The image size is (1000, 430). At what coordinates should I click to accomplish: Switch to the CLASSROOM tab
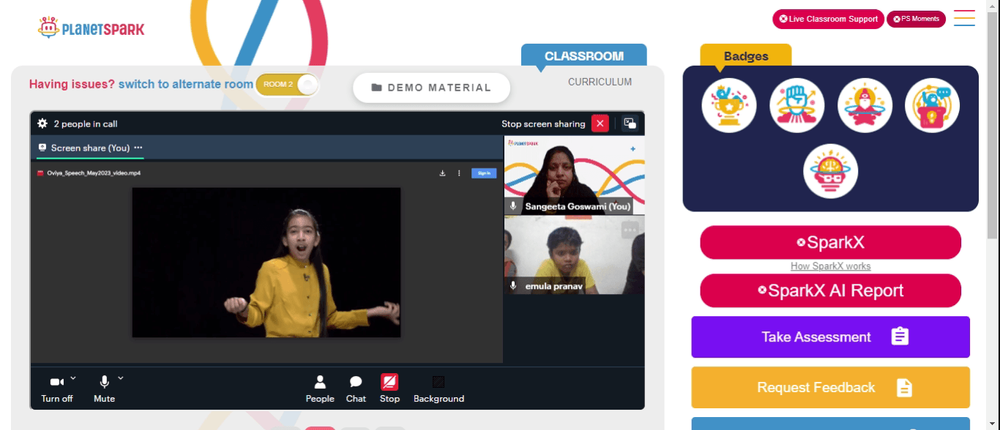[584, 56]
